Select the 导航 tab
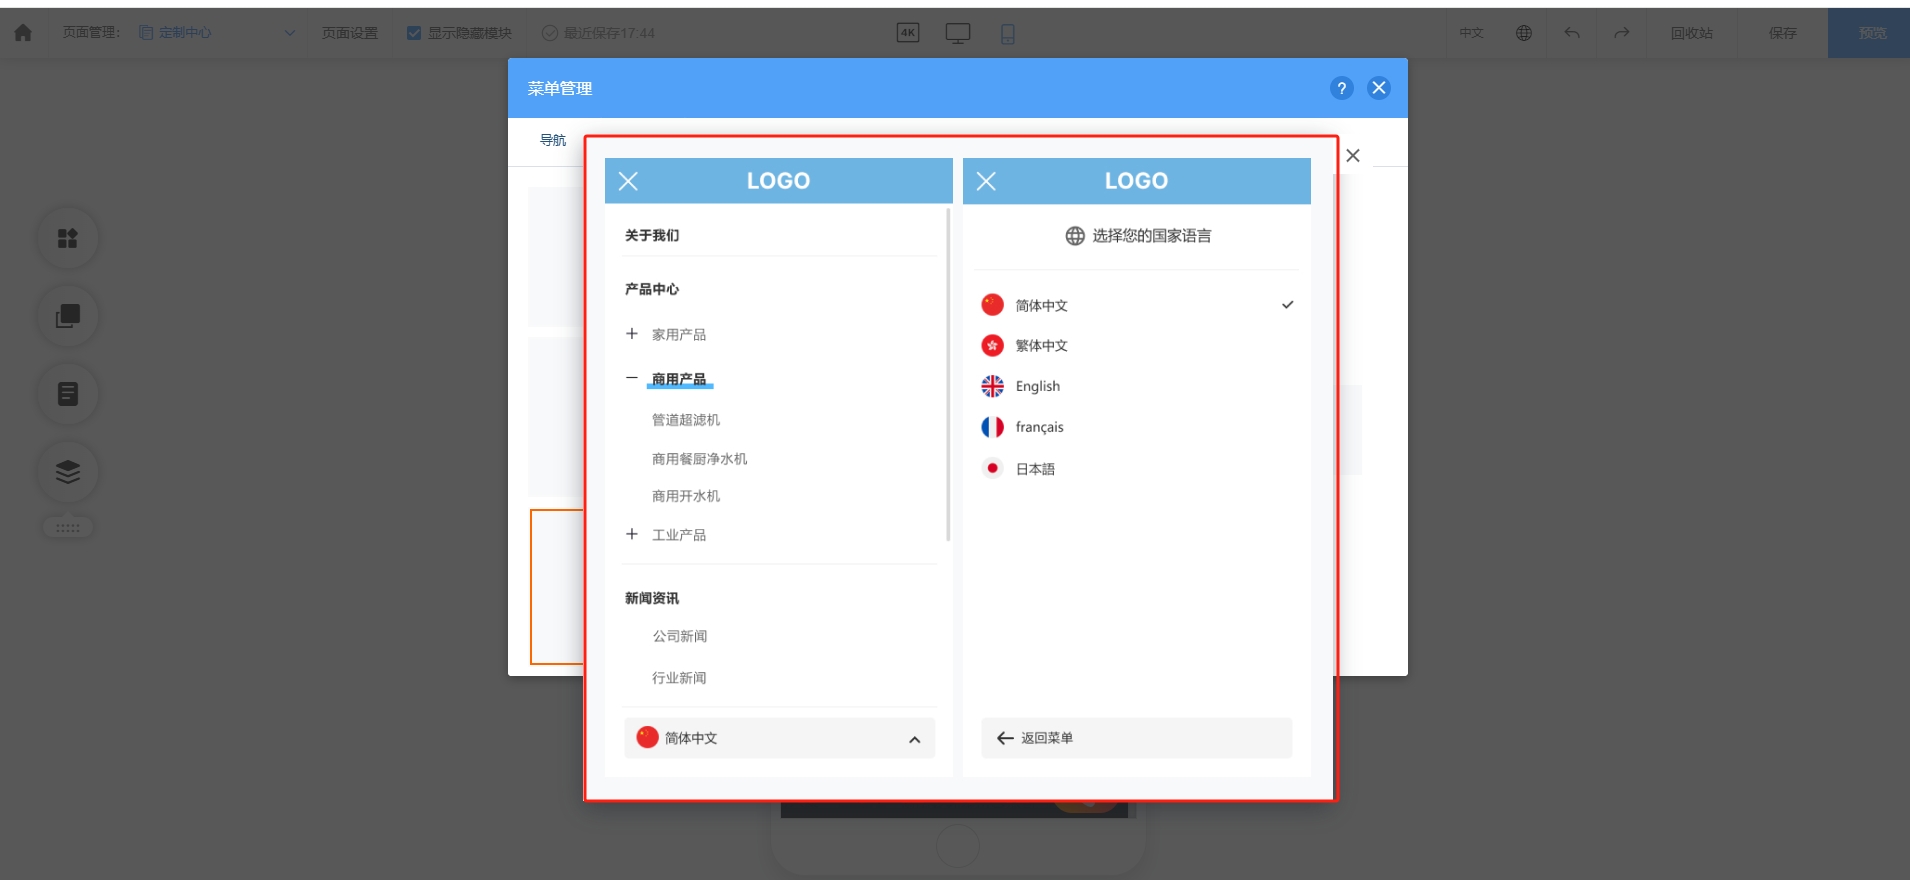The height and width of the screenshot is (880, 1910). pyautogui.click(x=553, y=140)
